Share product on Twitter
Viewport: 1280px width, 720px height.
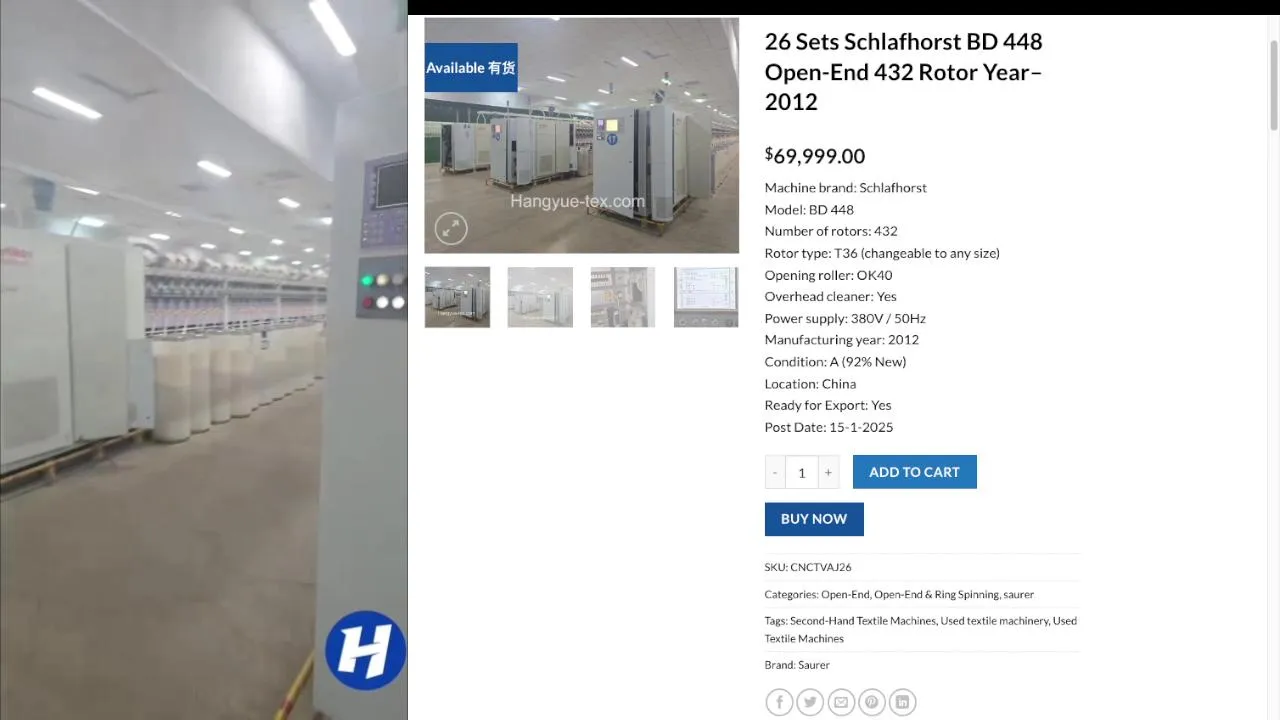(x=810, y=702)
